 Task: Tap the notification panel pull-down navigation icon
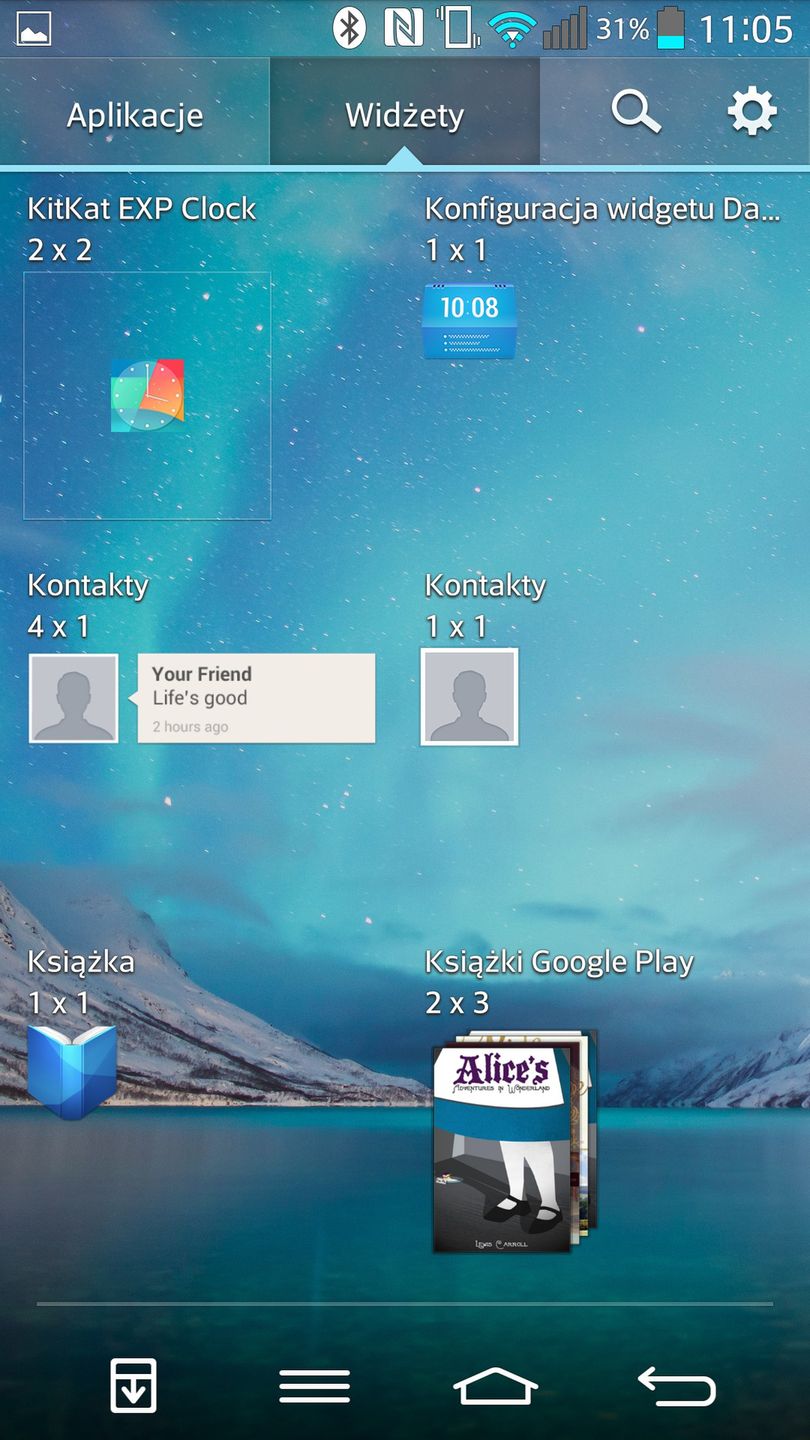click(133, 1386)
